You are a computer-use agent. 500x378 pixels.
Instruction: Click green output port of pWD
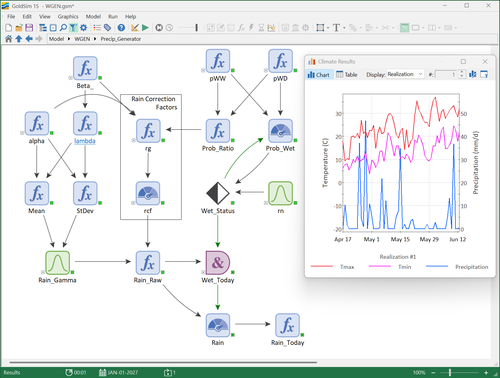tap(295, 71)
